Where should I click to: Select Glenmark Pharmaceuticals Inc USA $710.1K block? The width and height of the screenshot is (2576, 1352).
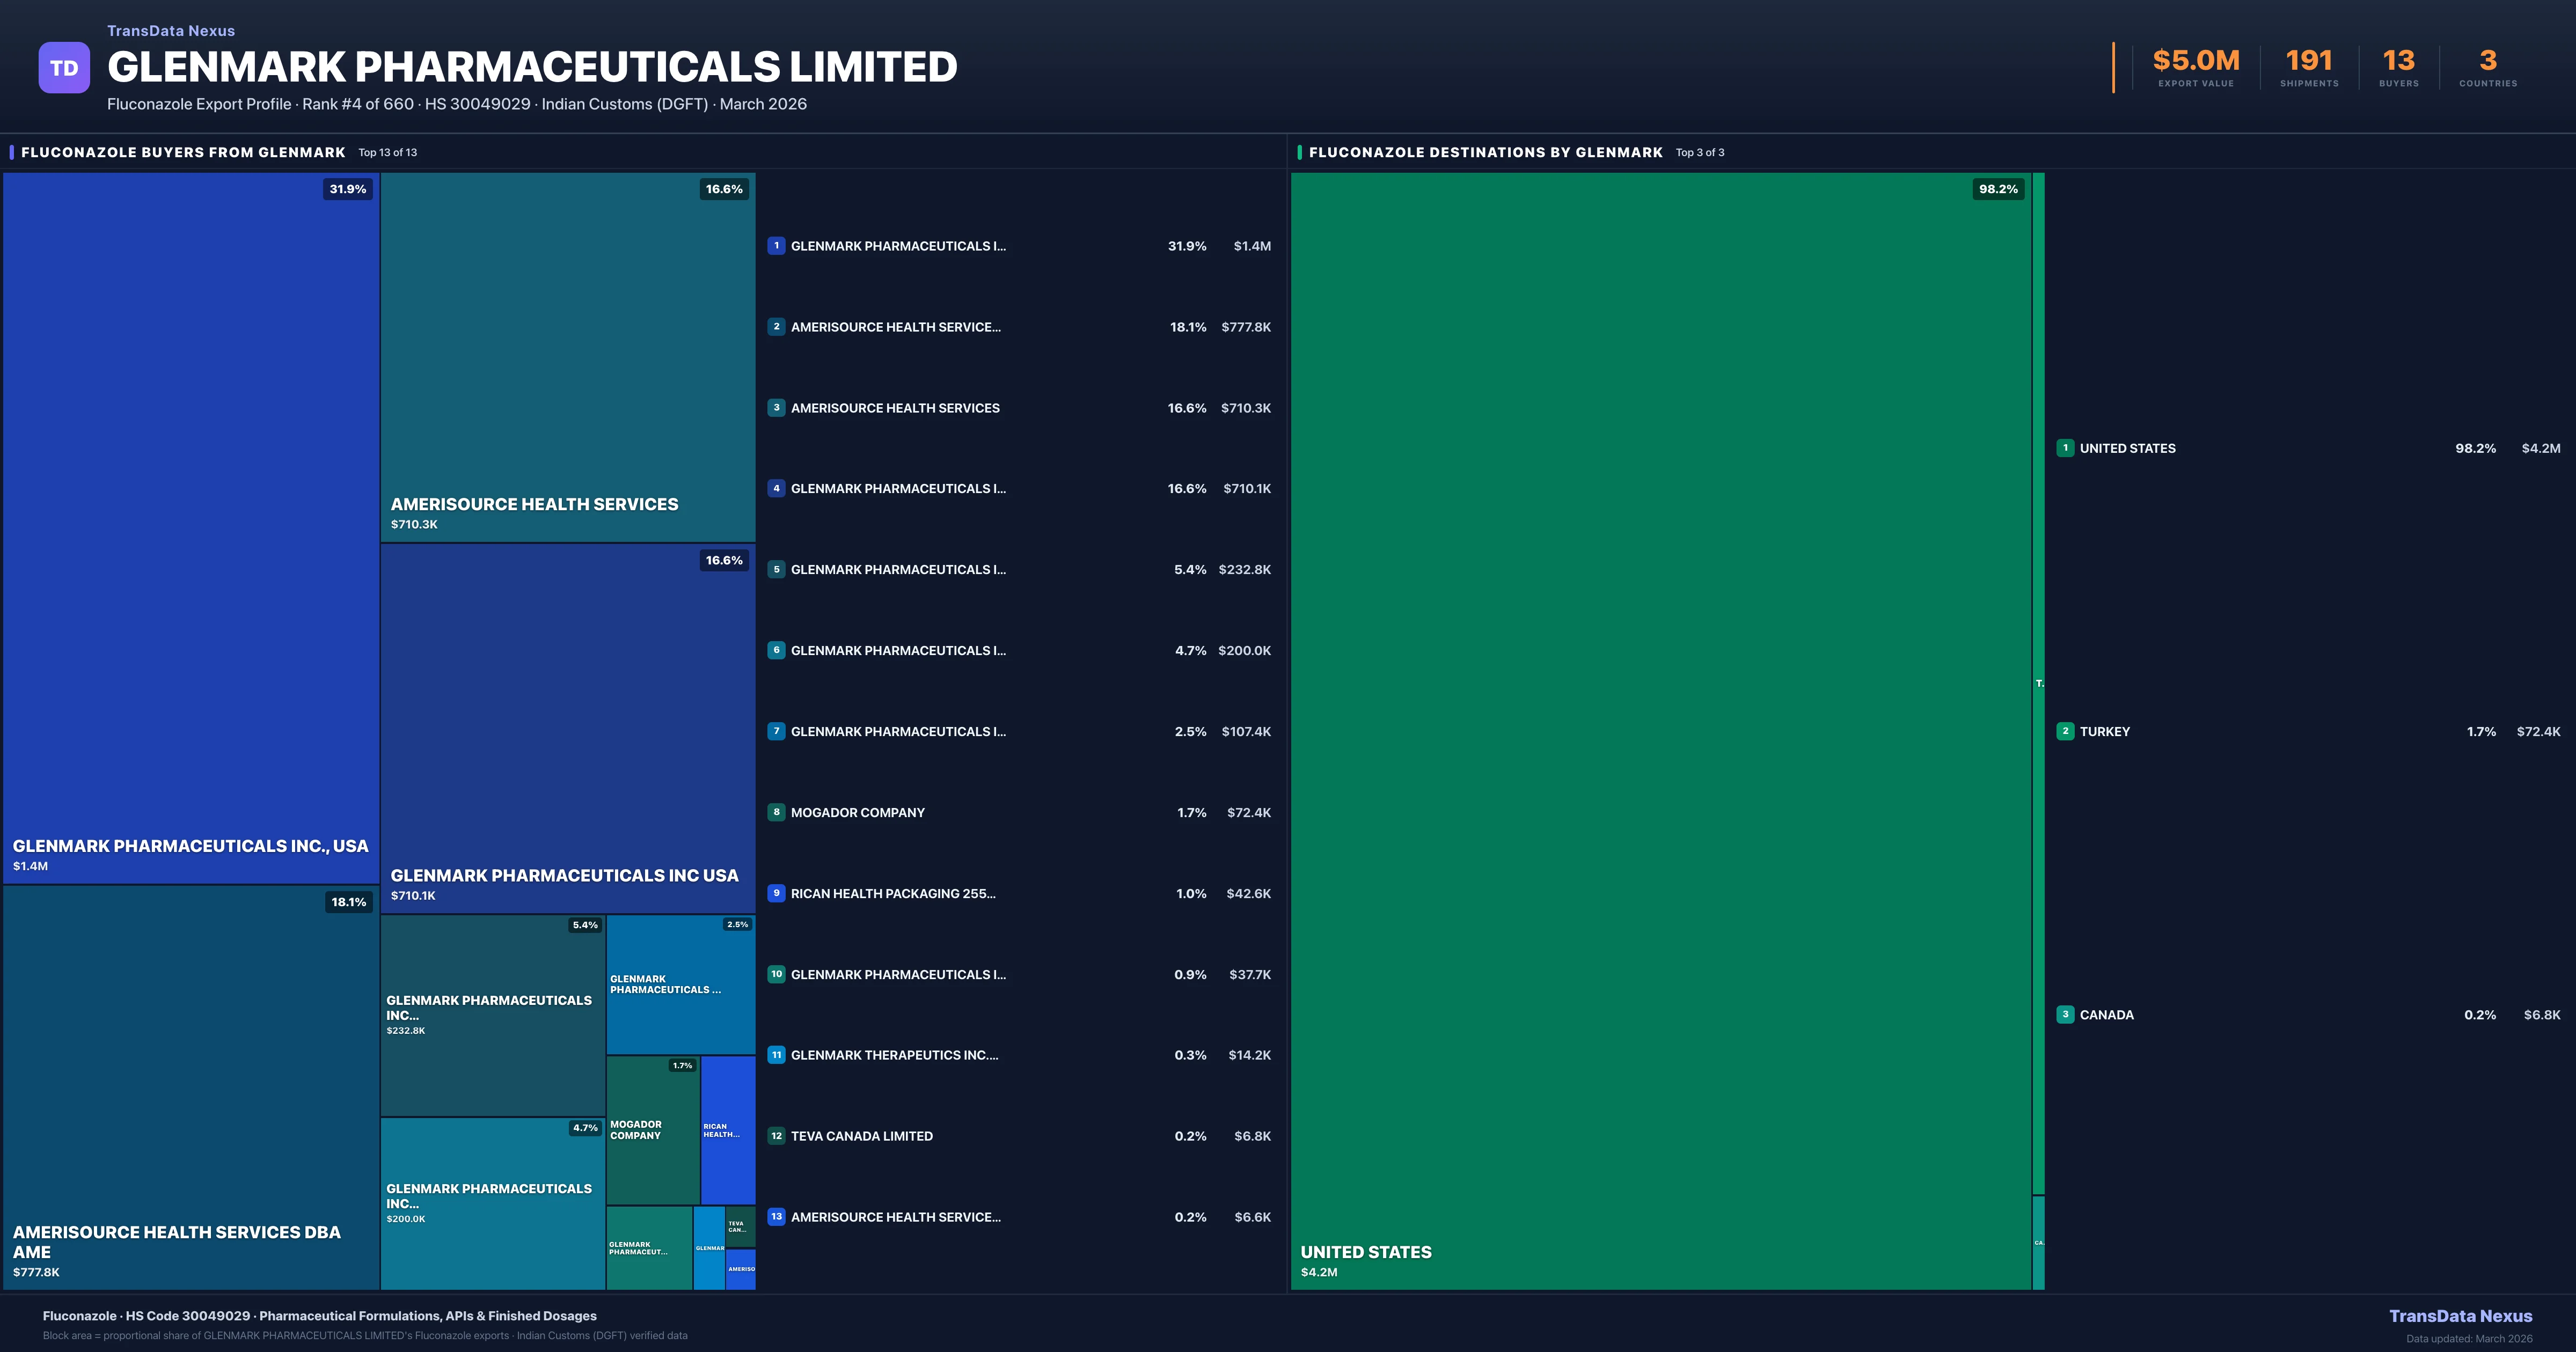coord(567,727)
